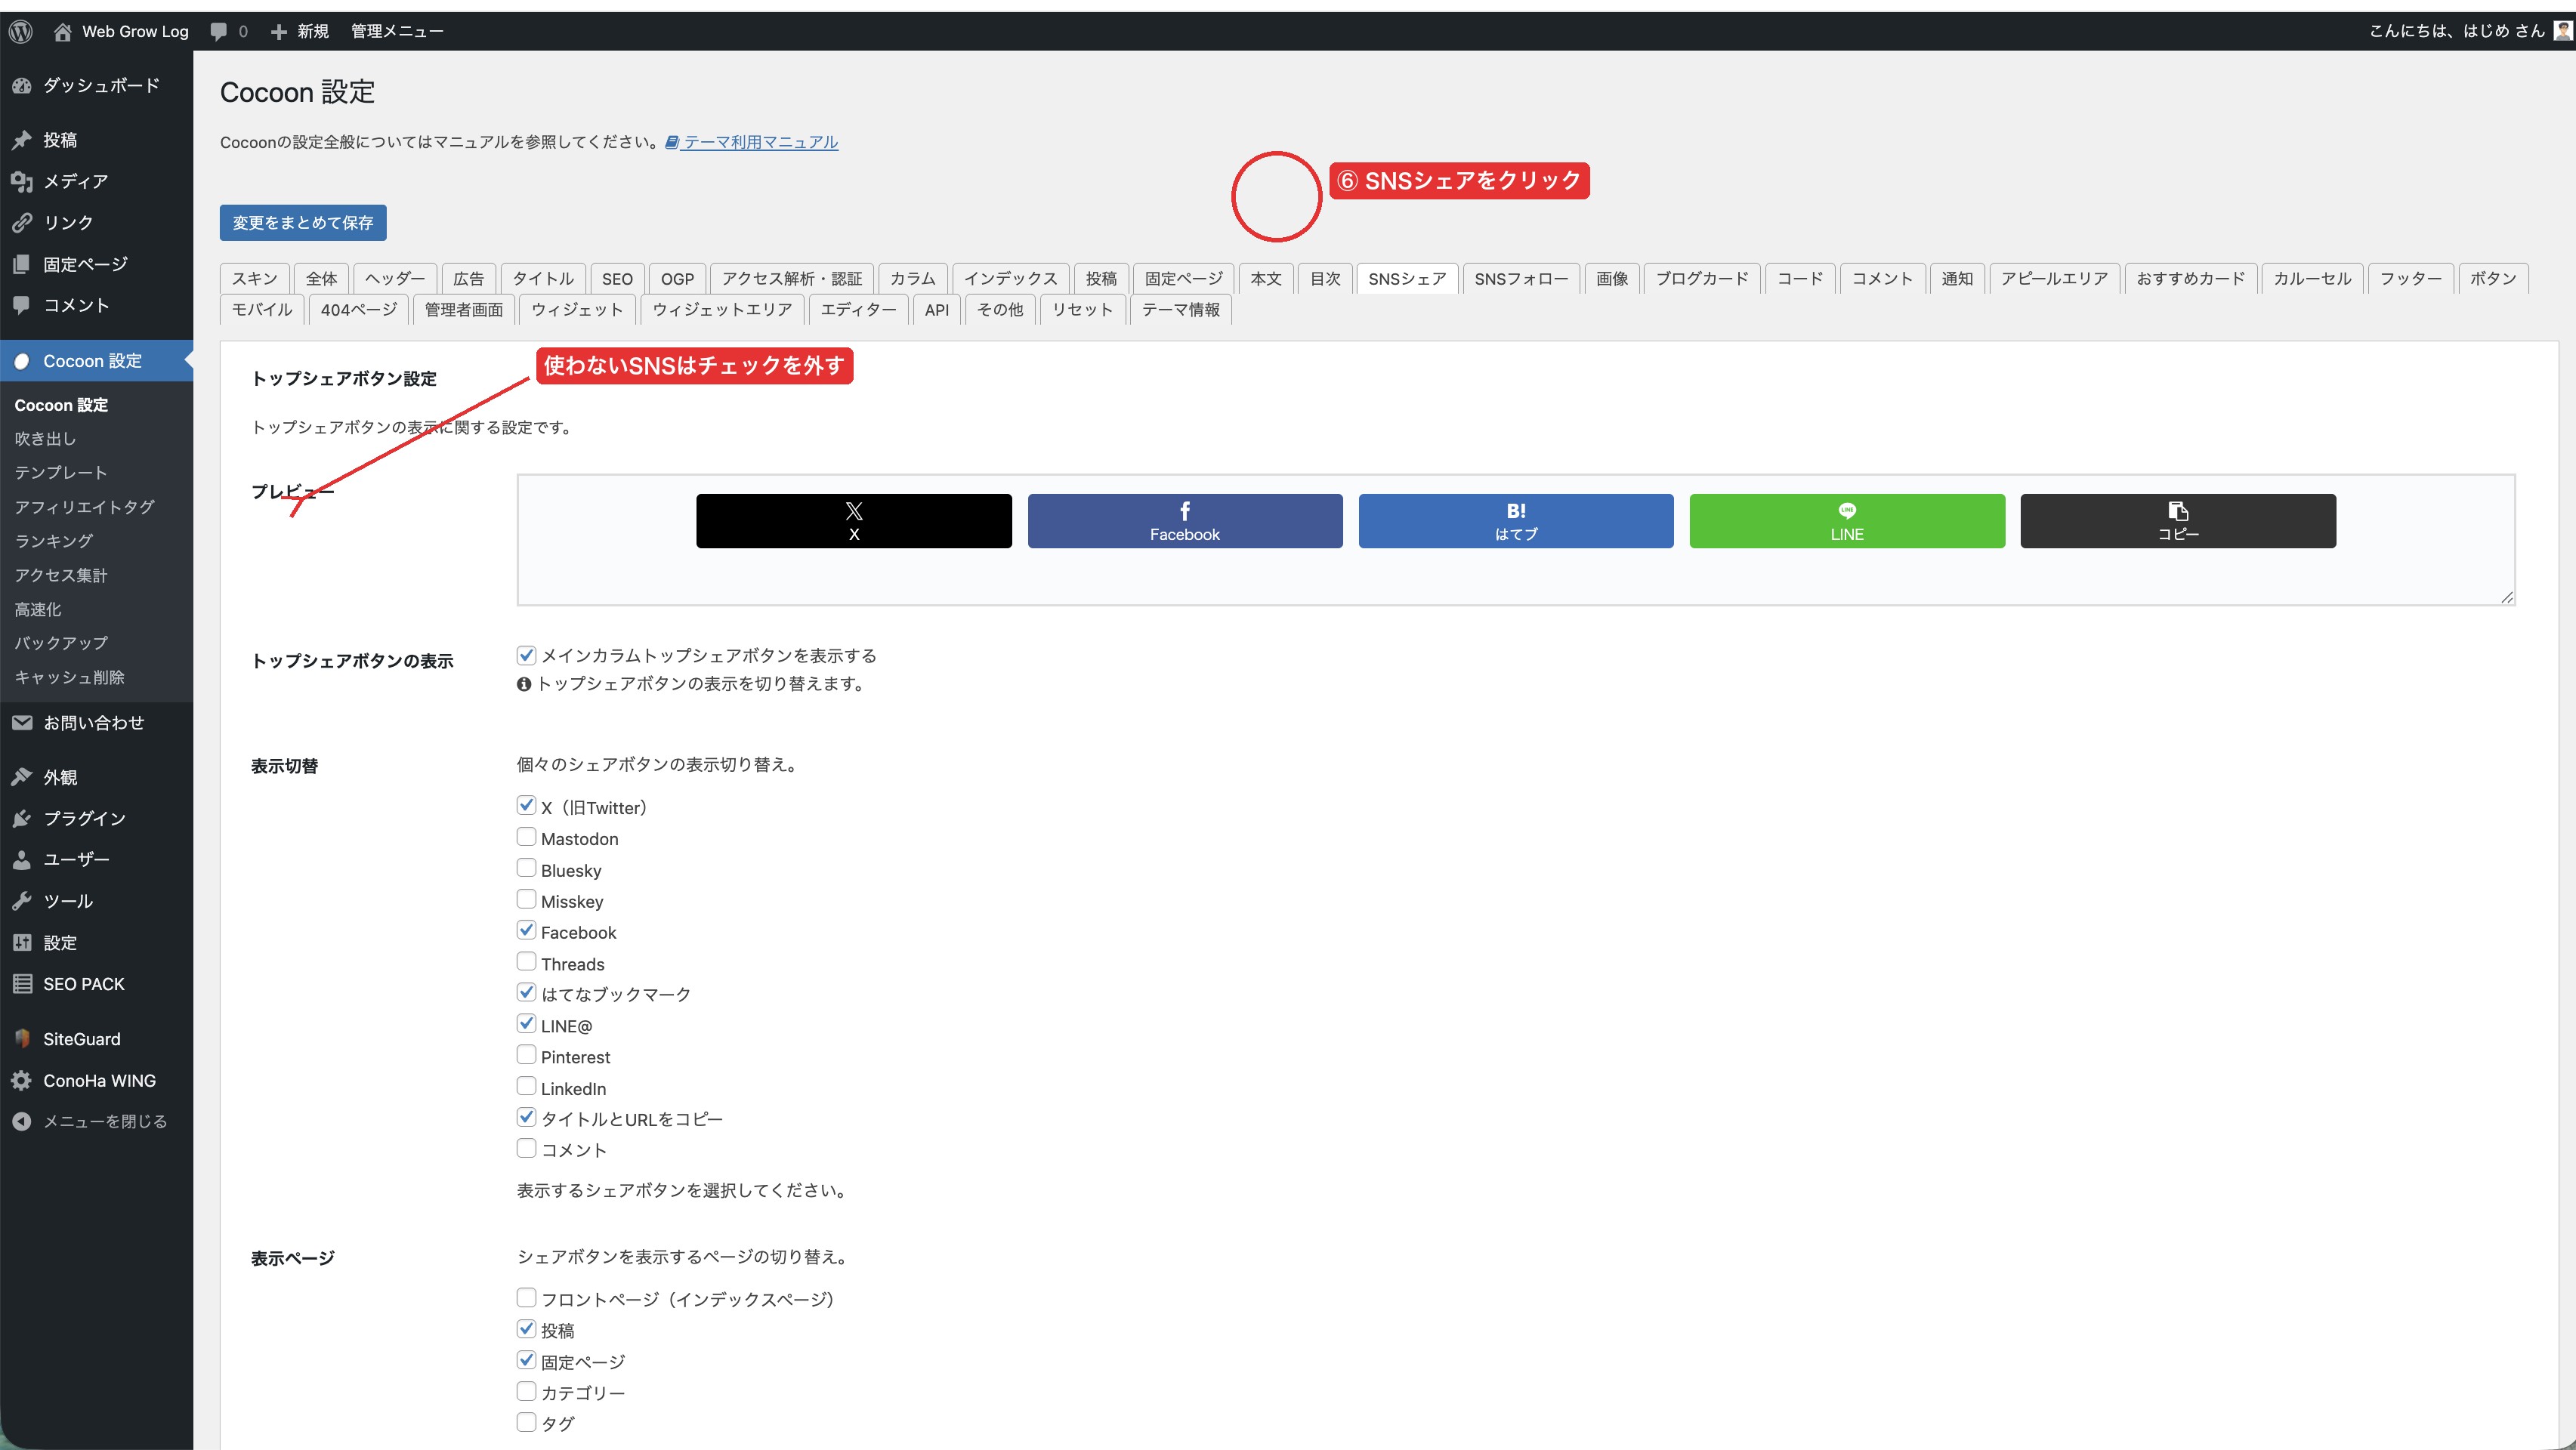The image size is (2576, 1450).
Task: Switch to the ウィジェットエリア tab
Action: [x=722, y=310]
